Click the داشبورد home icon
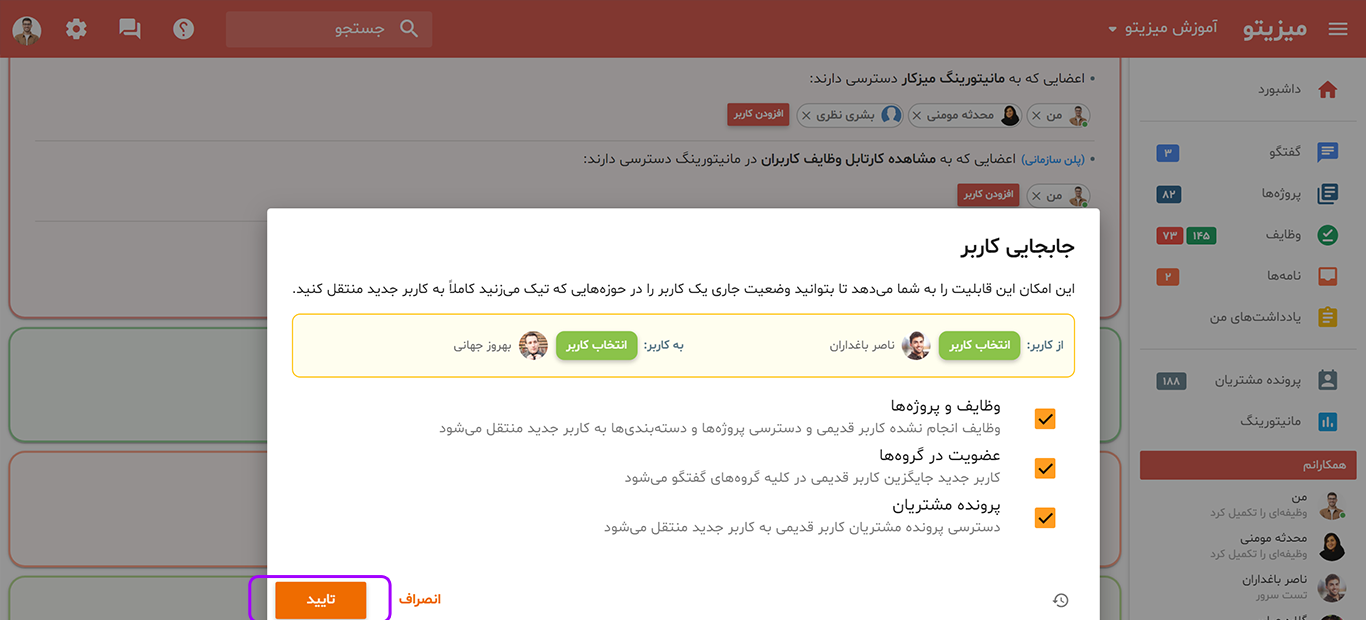This screenshot has height=620, width=1366. click(1328, 90)
